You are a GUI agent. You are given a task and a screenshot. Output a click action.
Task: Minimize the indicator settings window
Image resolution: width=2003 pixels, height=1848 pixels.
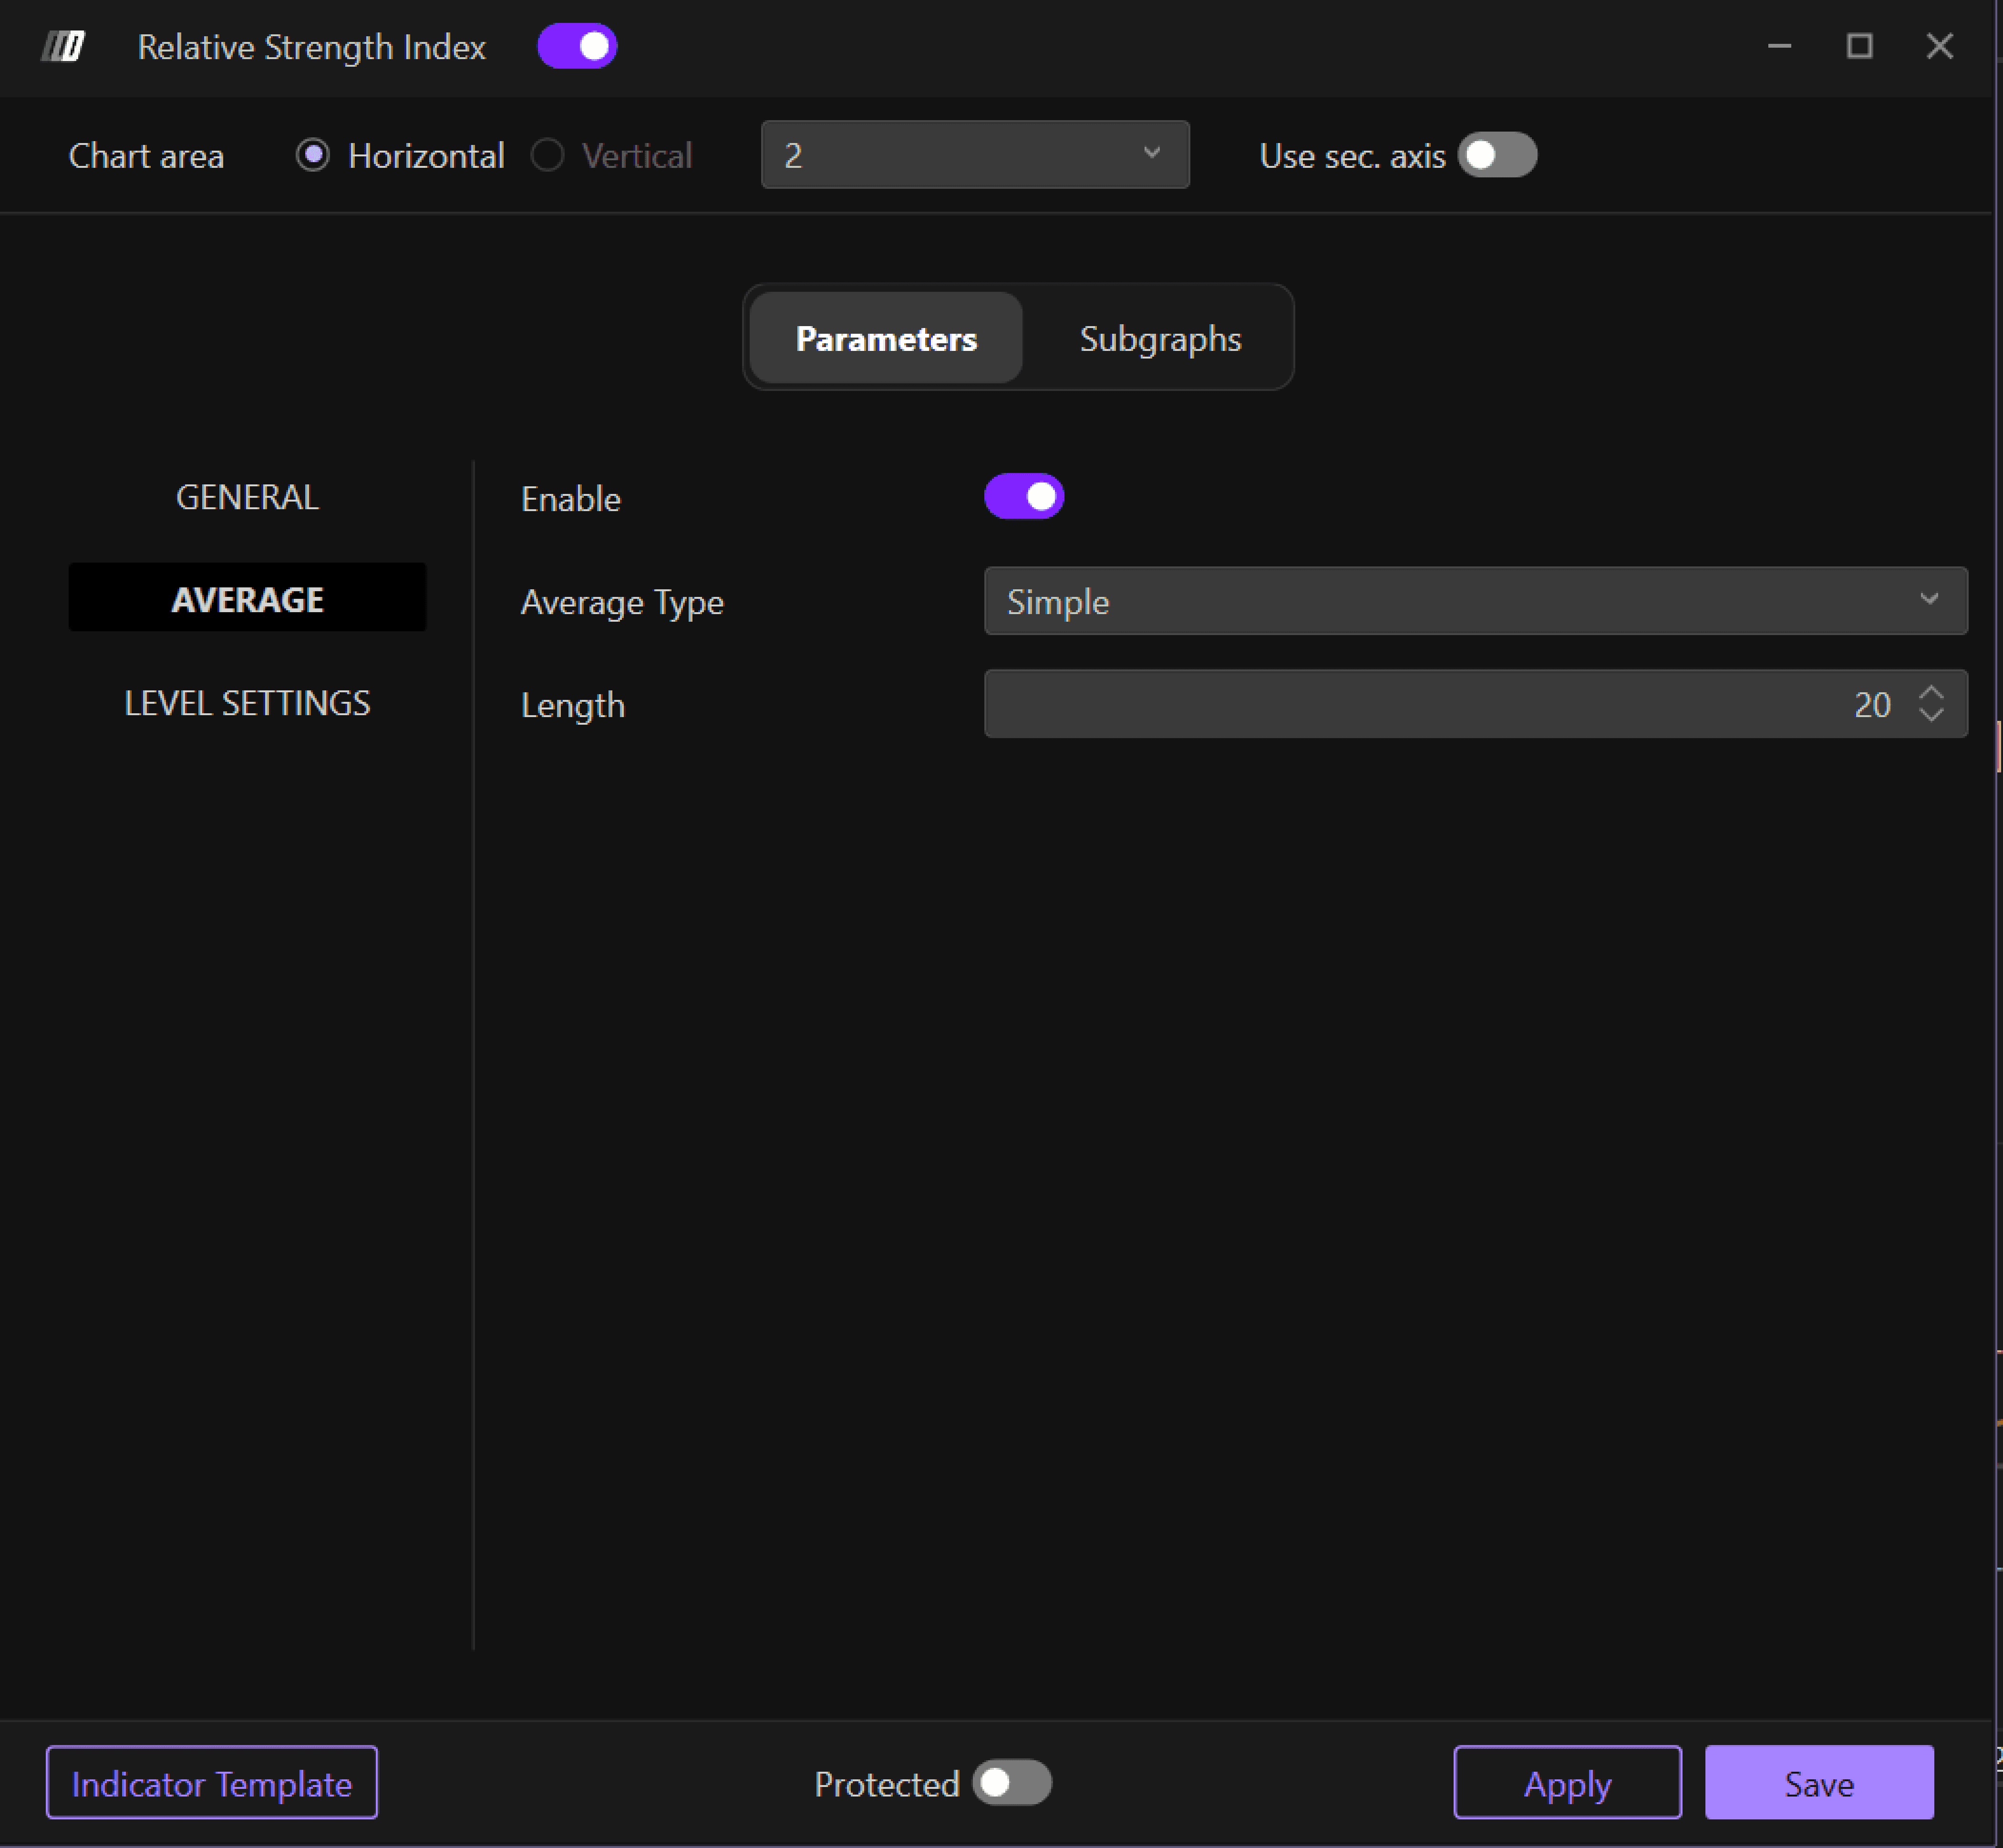point(1779,46)
